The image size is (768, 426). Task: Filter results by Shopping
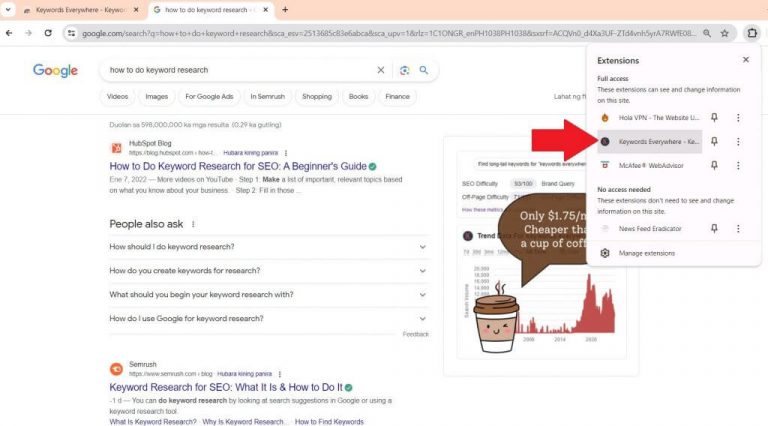[317, 96]
